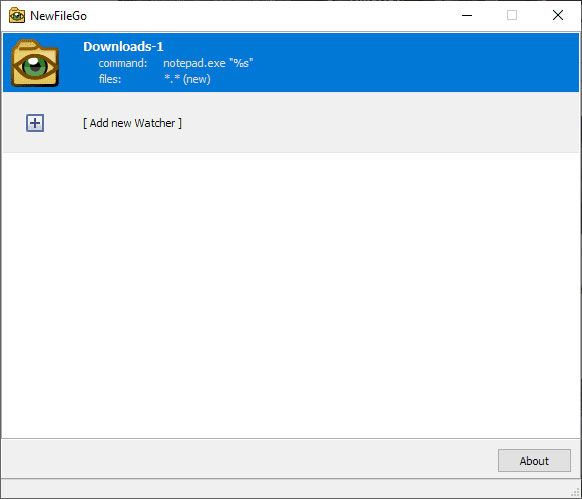
Task: Choose the [ Add new Watcher ] entry
Action: (x=133, y=123)
